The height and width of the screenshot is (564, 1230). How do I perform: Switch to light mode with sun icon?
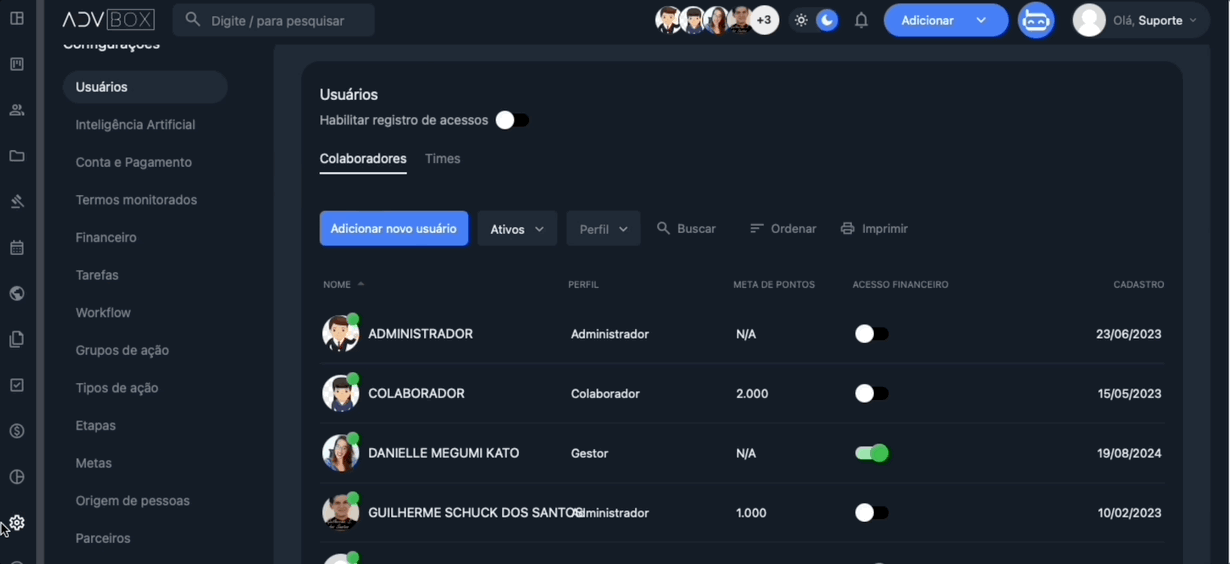[801, 20]
